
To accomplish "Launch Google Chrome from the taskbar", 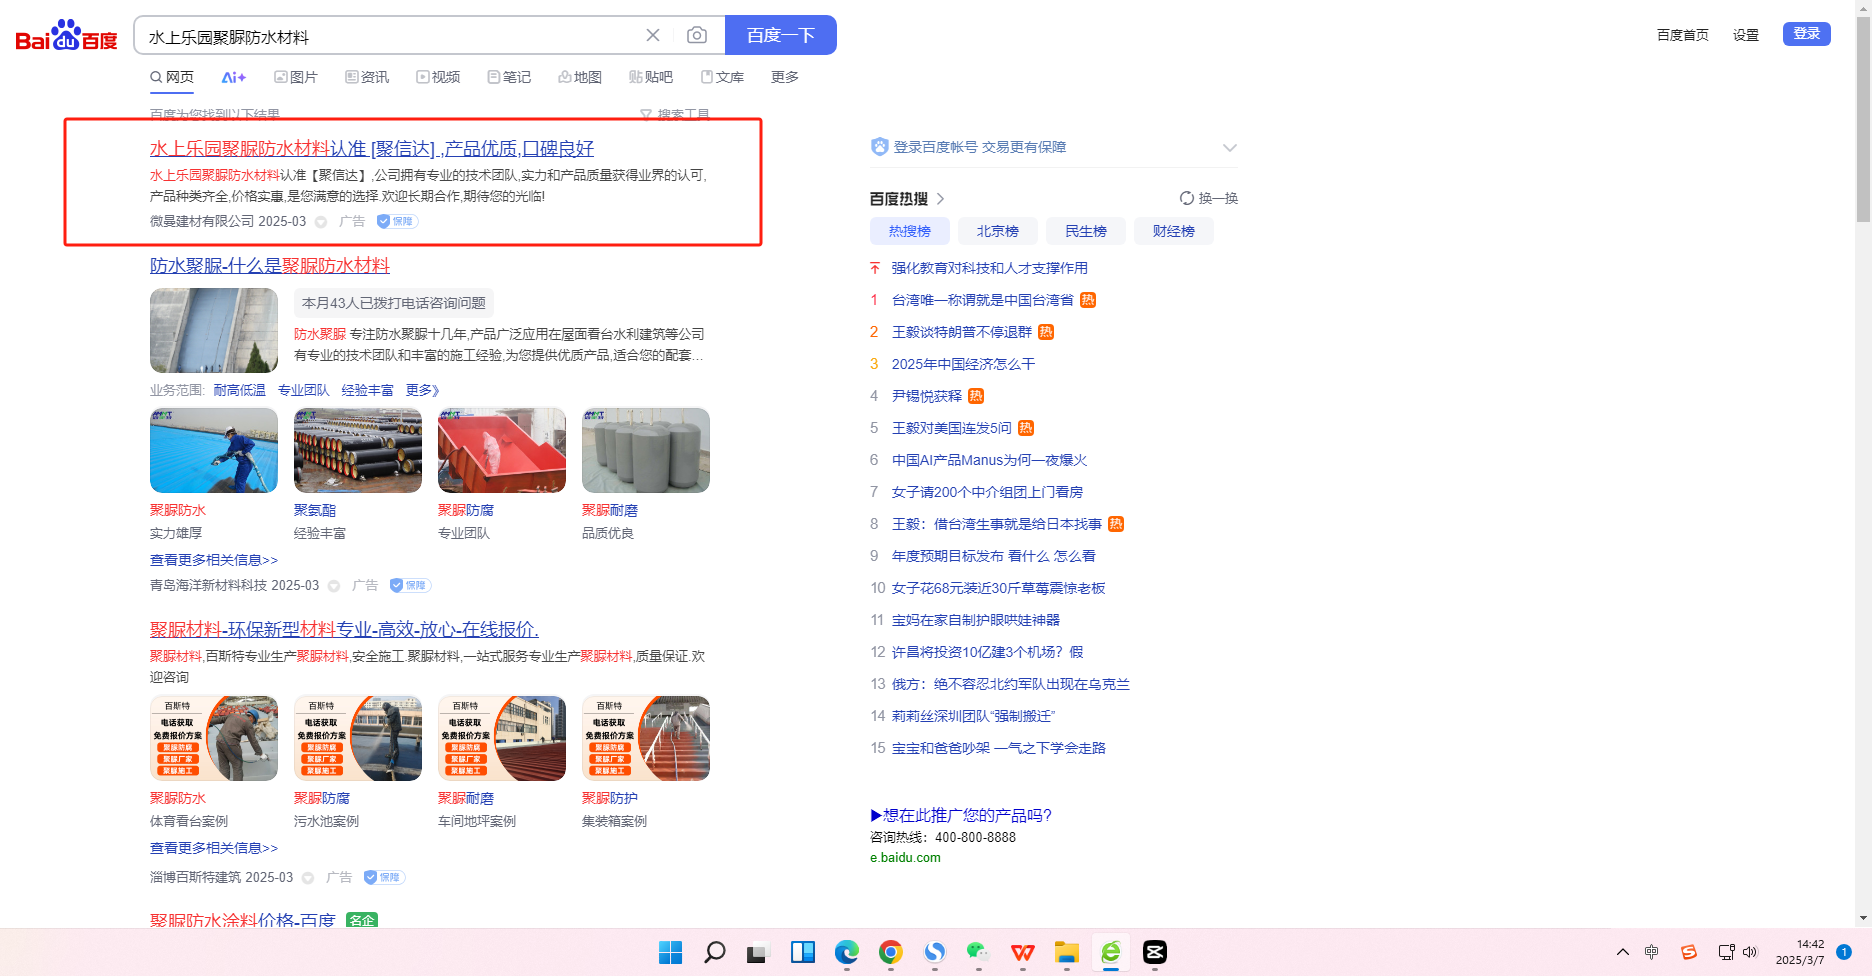I will pyautogui.click(x=891, y=952).
